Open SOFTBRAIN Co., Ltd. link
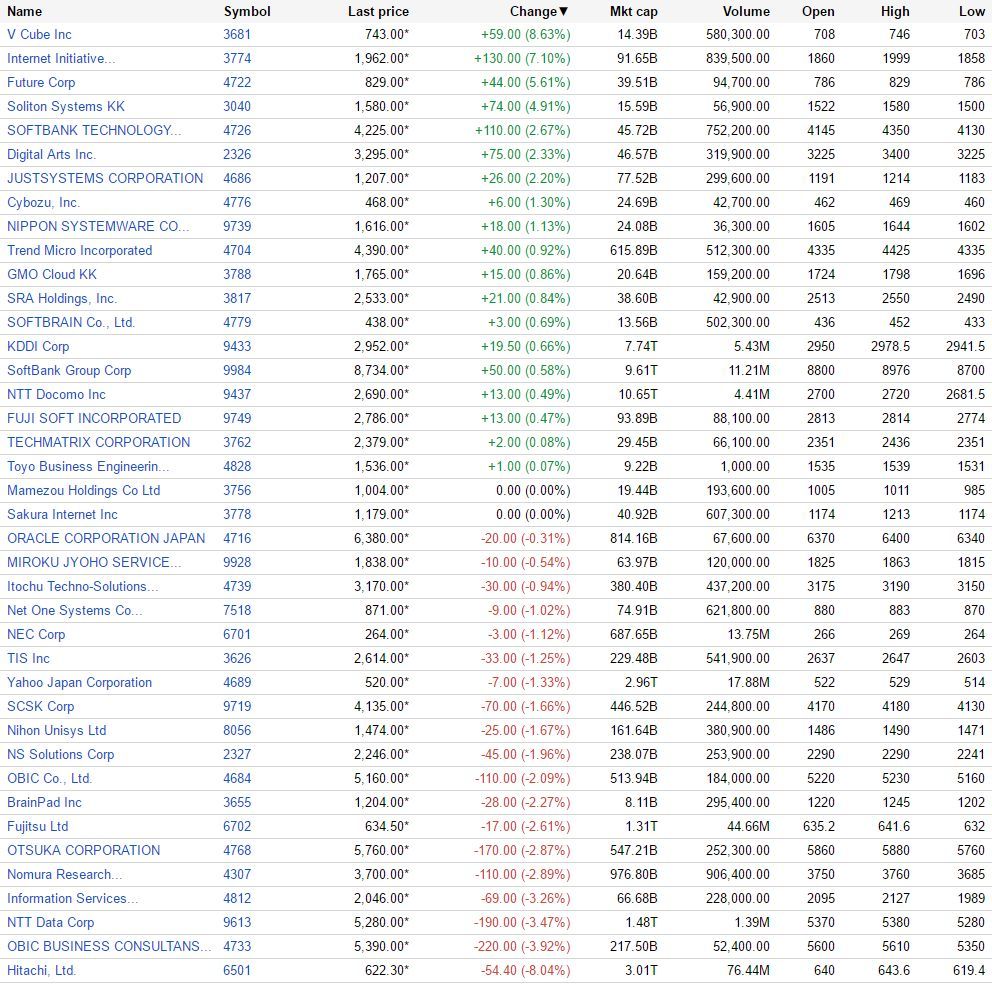The width and height of the screenshot is (992, 984). tap(71, 323)
